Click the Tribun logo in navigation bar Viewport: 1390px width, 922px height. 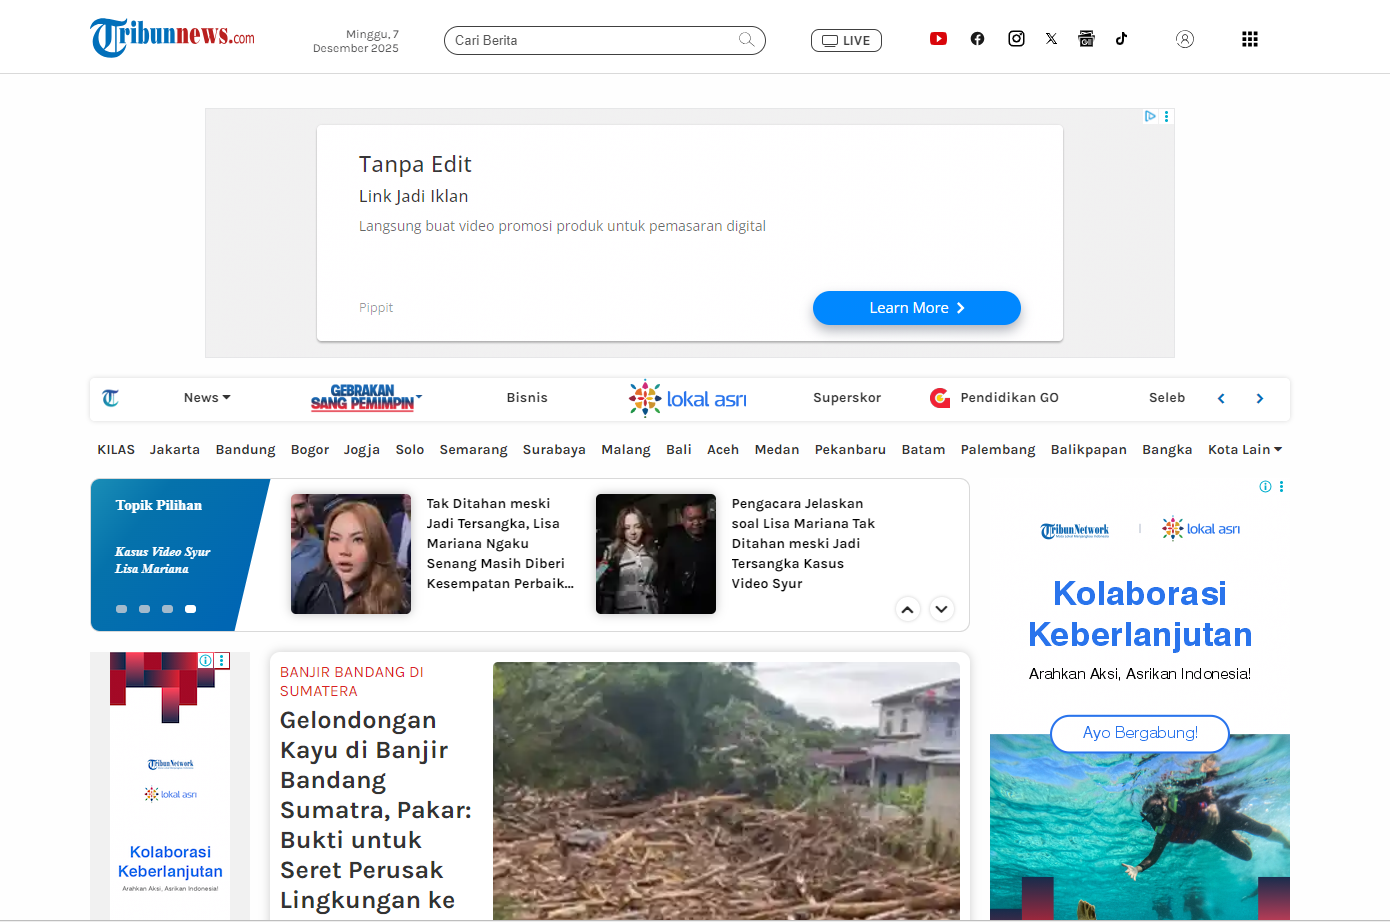(x=111, y=397)
